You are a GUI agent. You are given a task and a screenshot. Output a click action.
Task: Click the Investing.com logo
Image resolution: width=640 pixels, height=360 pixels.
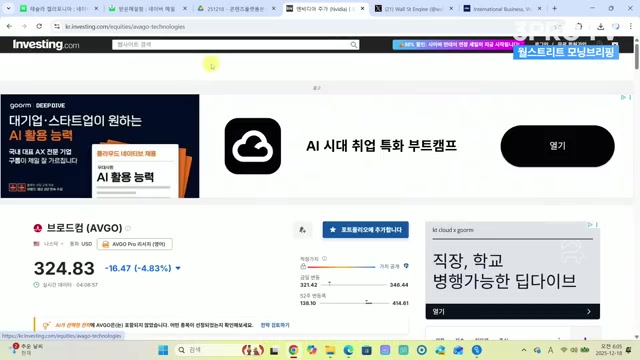tap(46, 44)
